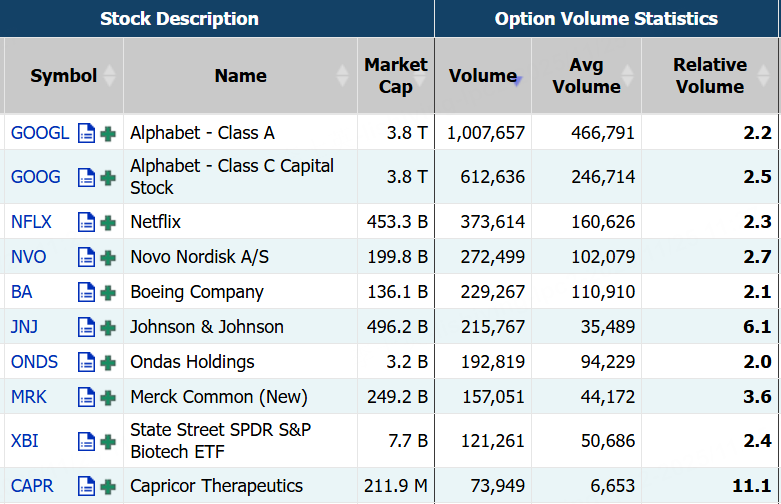Open the document icon in the NFLX row

pos(86,223)
